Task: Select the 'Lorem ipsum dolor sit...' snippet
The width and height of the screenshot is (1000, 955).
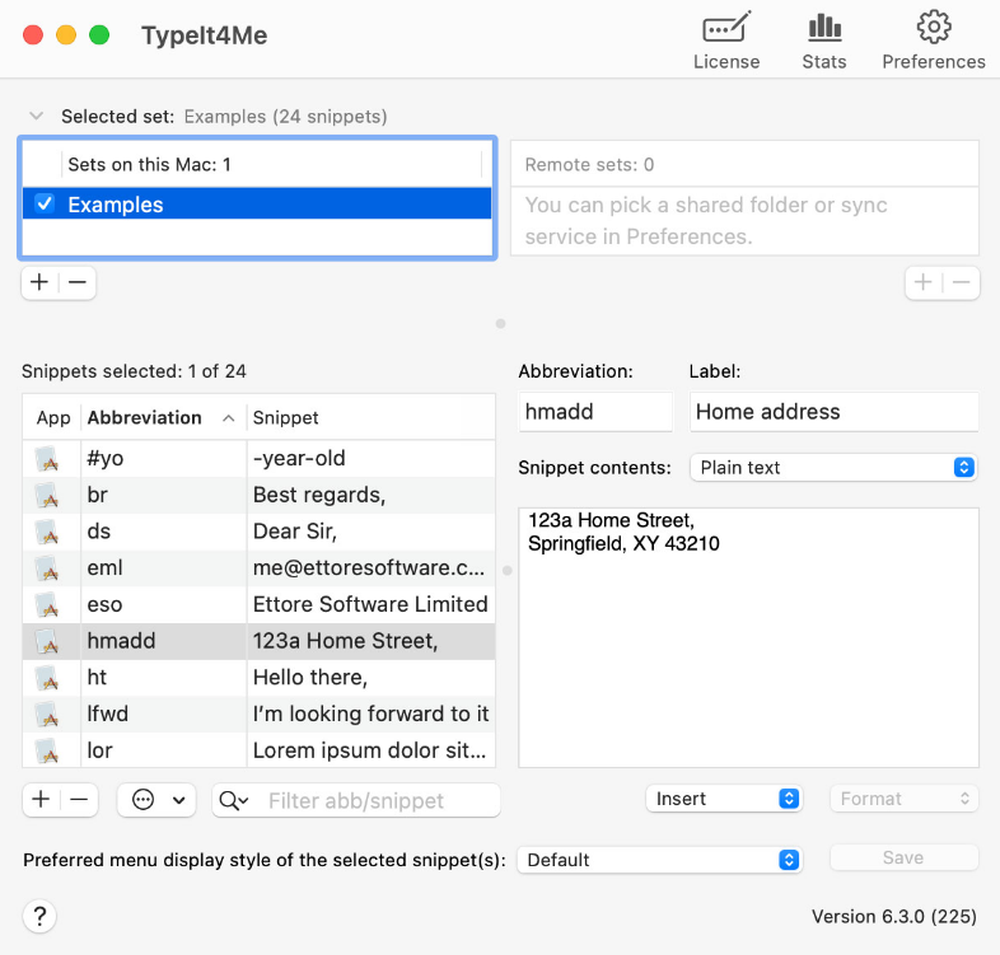Action: 371,750
